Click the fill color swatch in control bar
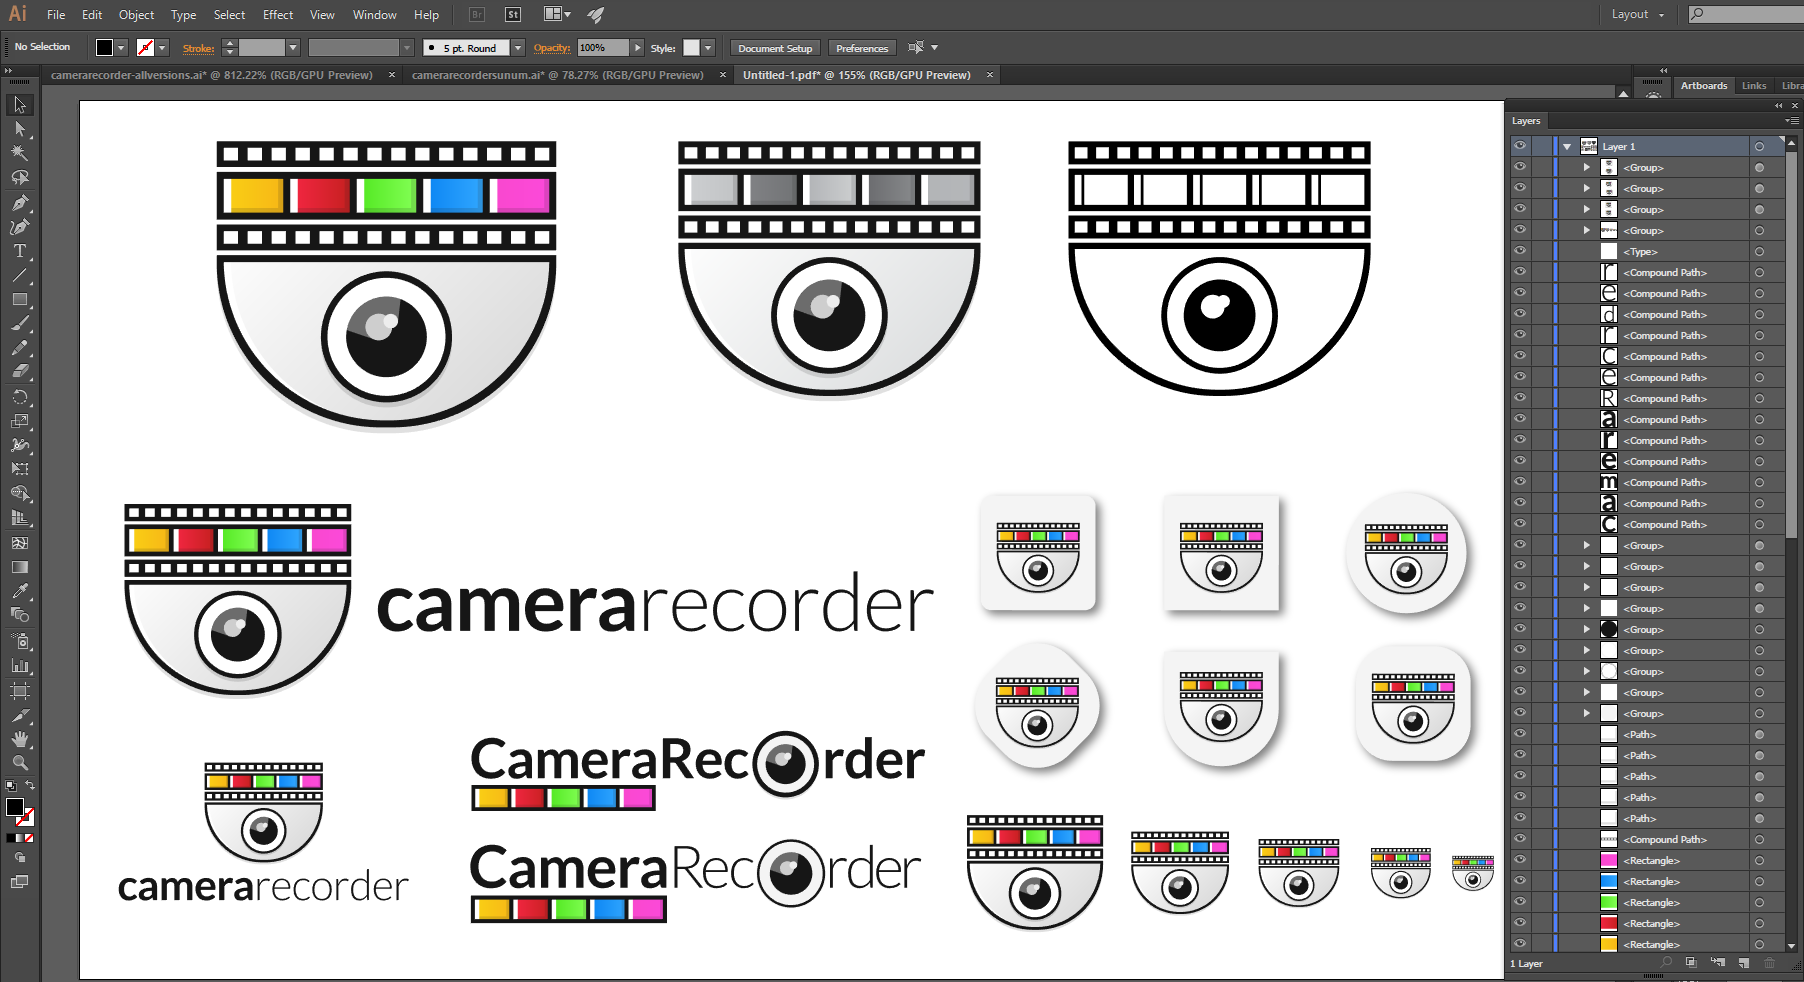The image size is (1804, 982). [x=104, y=47]
